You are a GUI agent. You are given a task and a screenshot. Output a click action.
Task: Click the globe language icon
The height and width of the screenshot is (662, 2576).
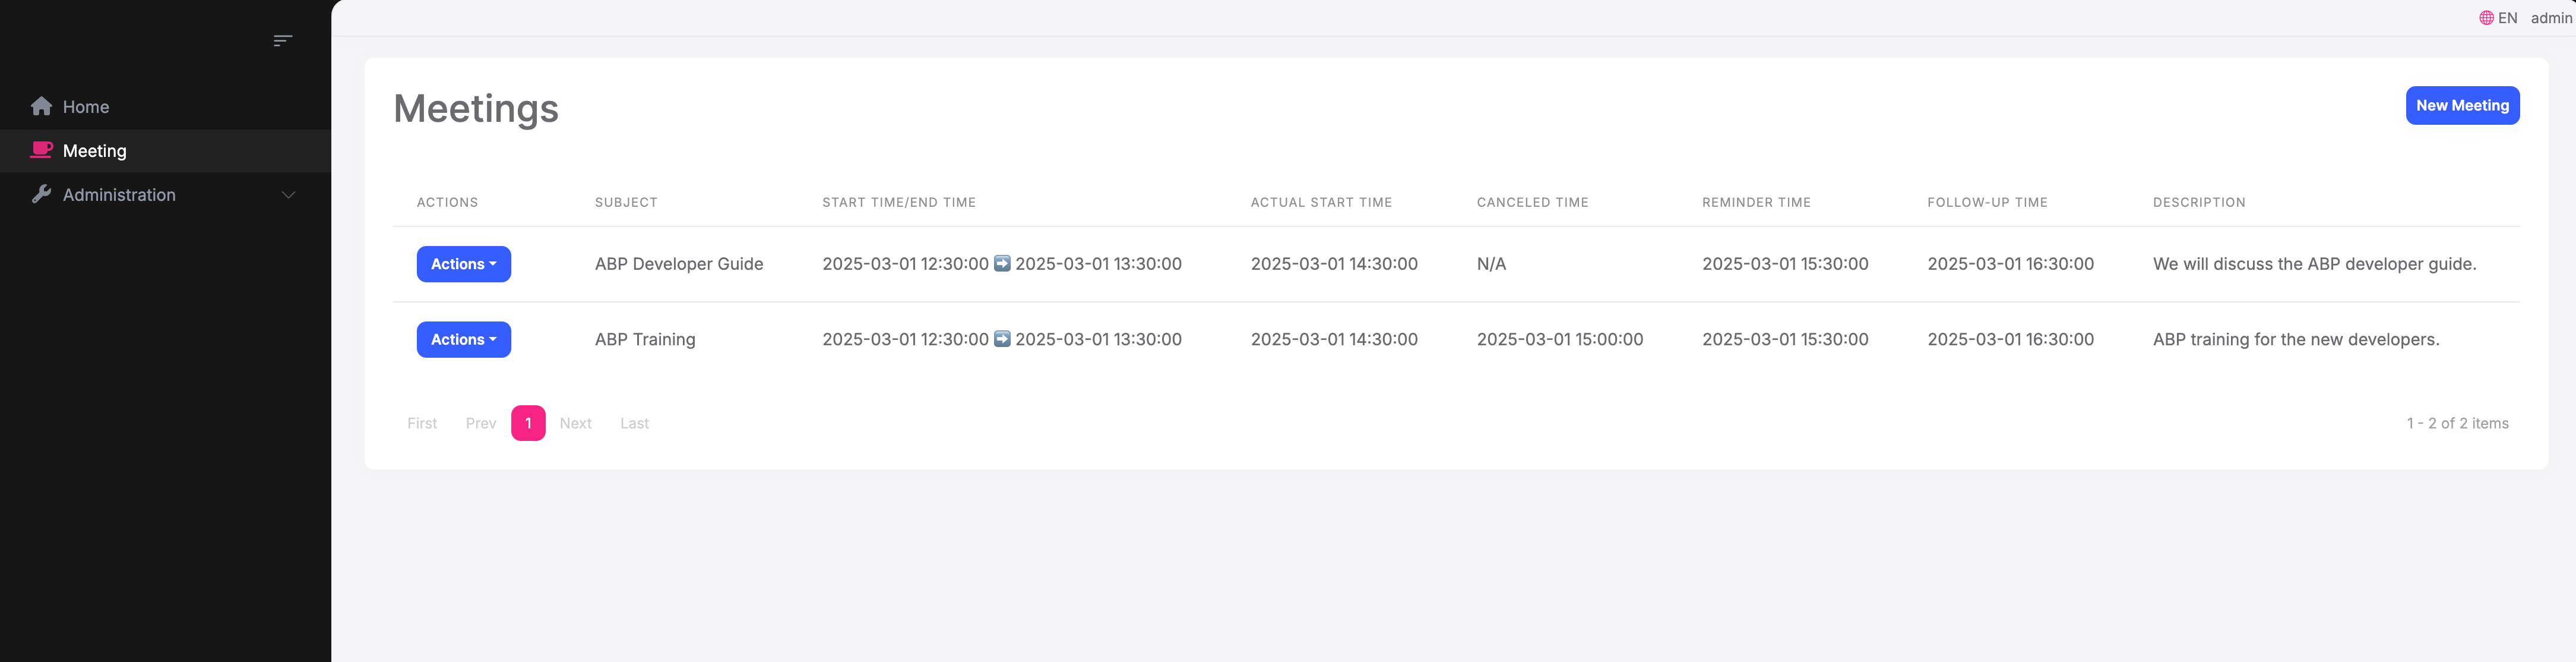click(2486, 18)
